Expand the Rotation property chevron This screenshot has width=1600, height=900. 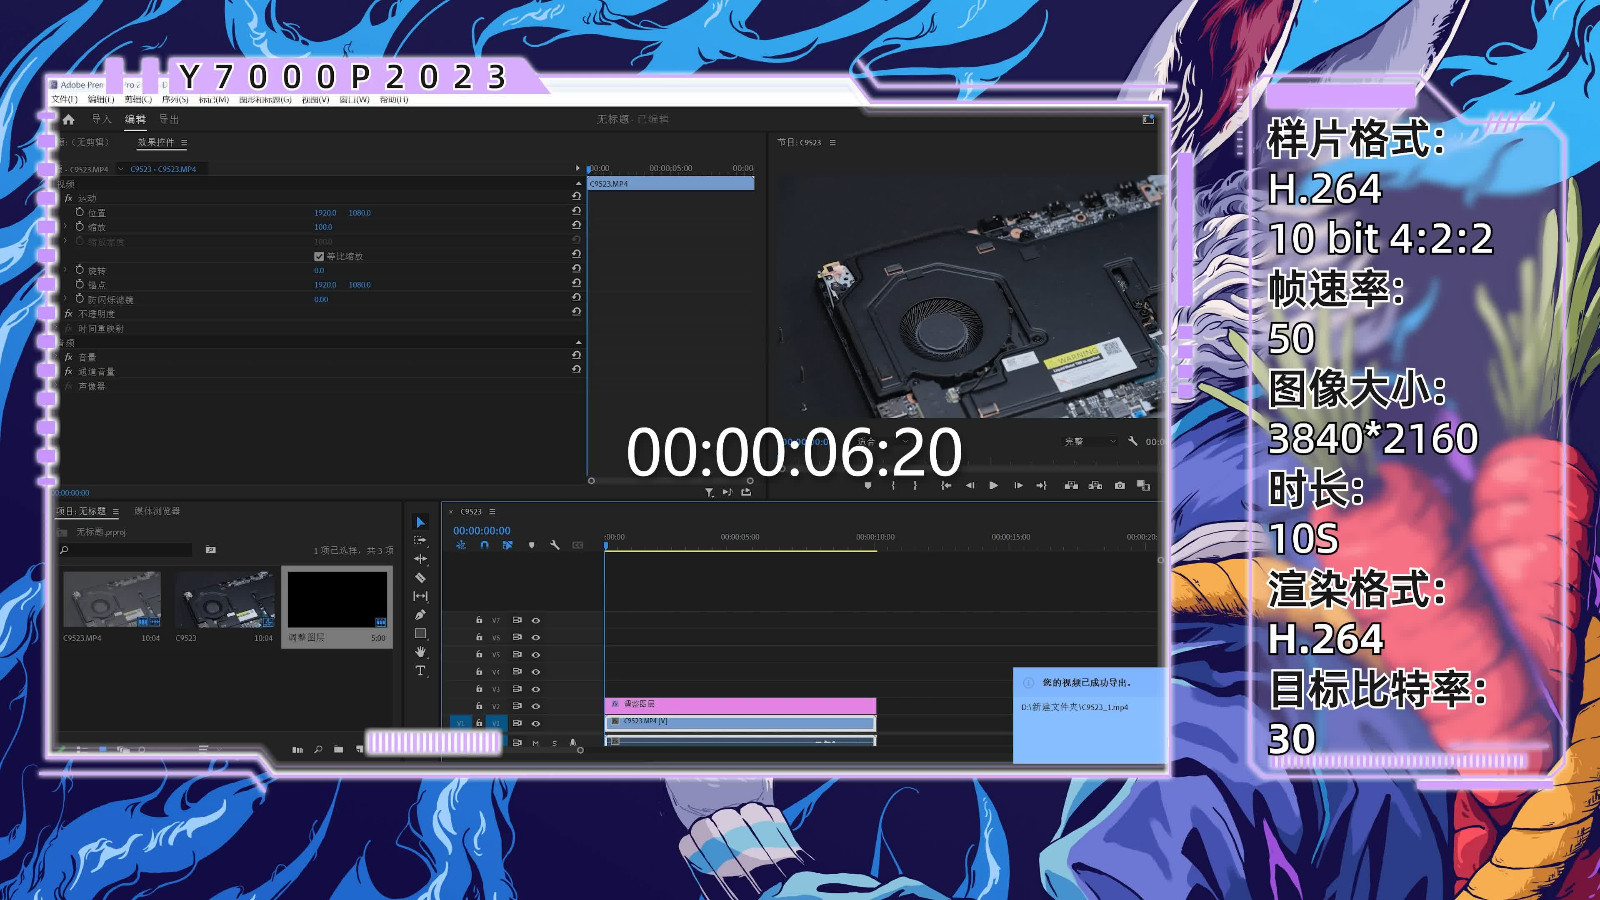point(66,270)
